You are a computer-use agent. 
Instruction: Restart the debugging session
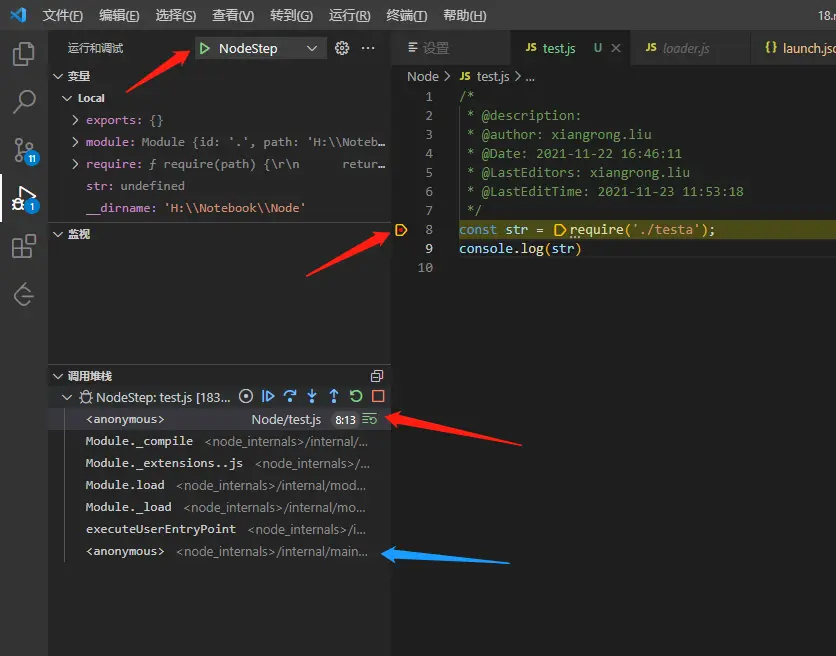tap(356, 397)
